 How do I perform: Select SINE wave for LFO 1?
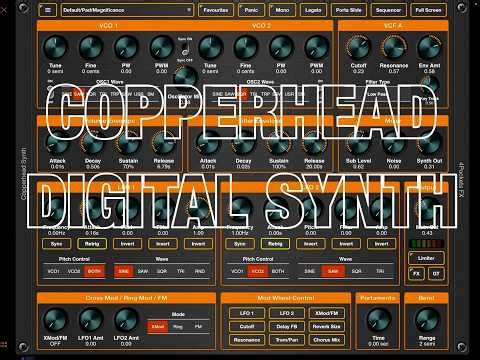(124, 271)
